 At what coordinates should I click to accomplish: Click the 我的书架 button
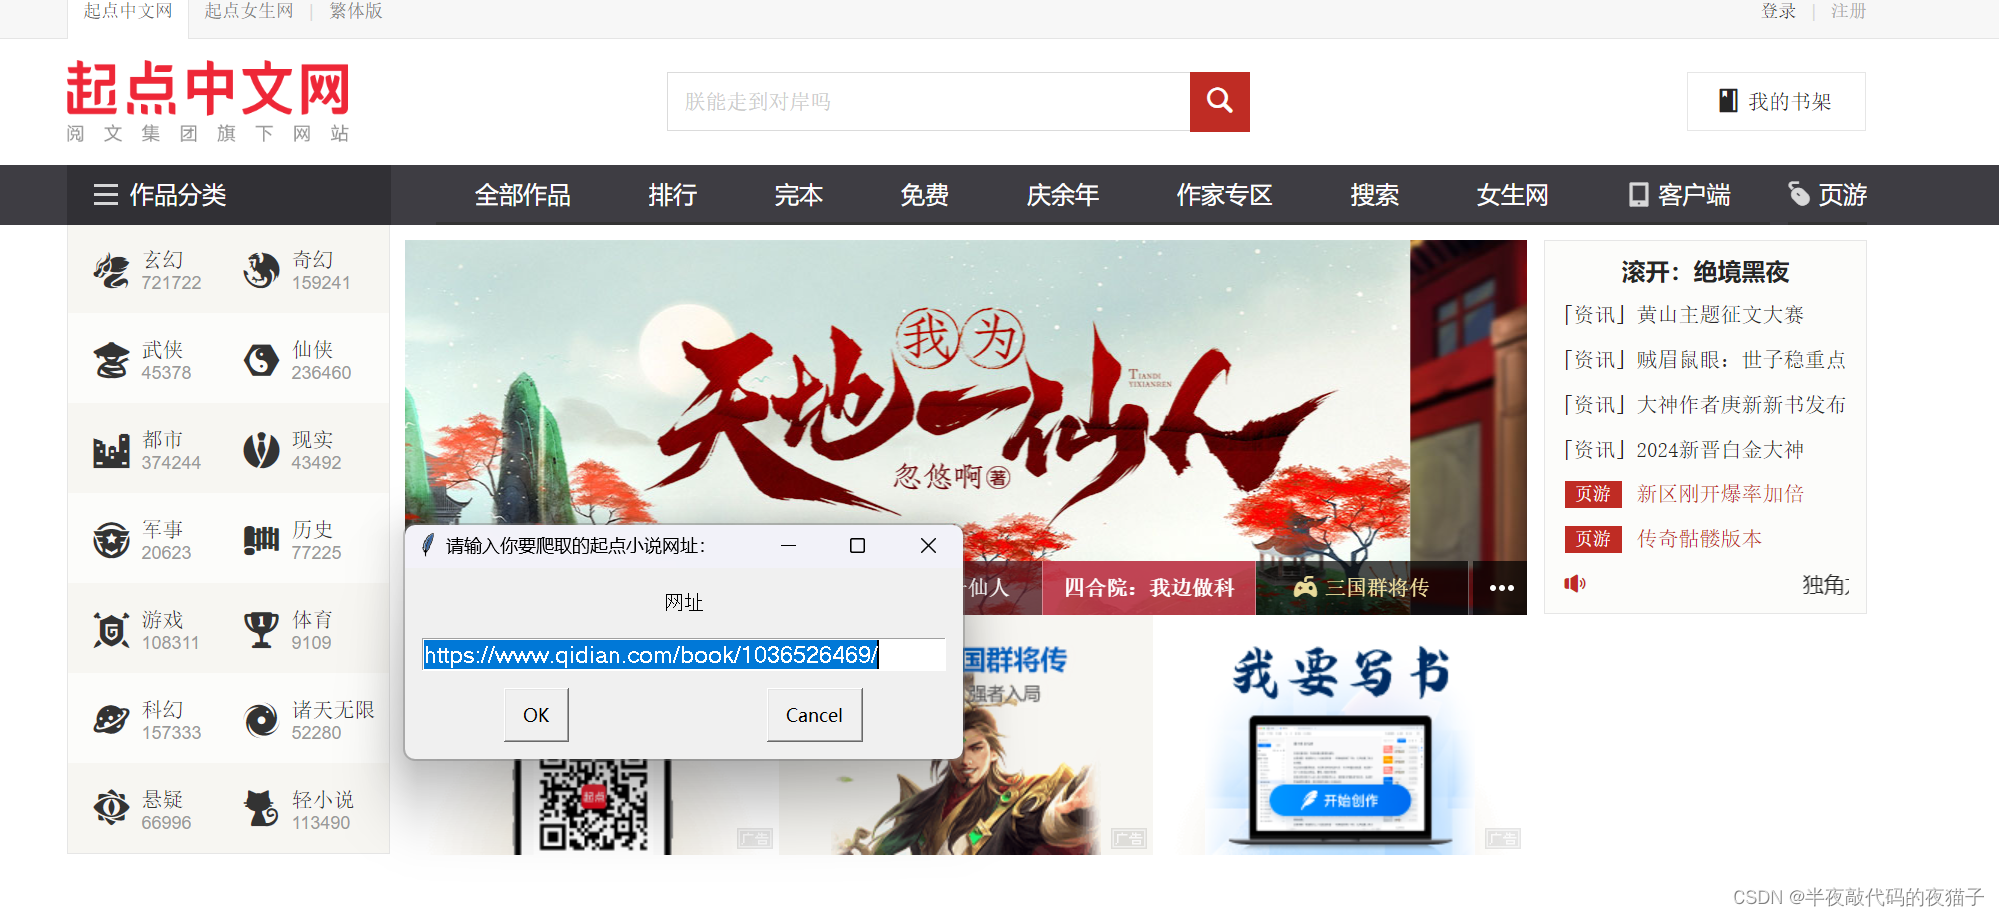(1776, 101)
